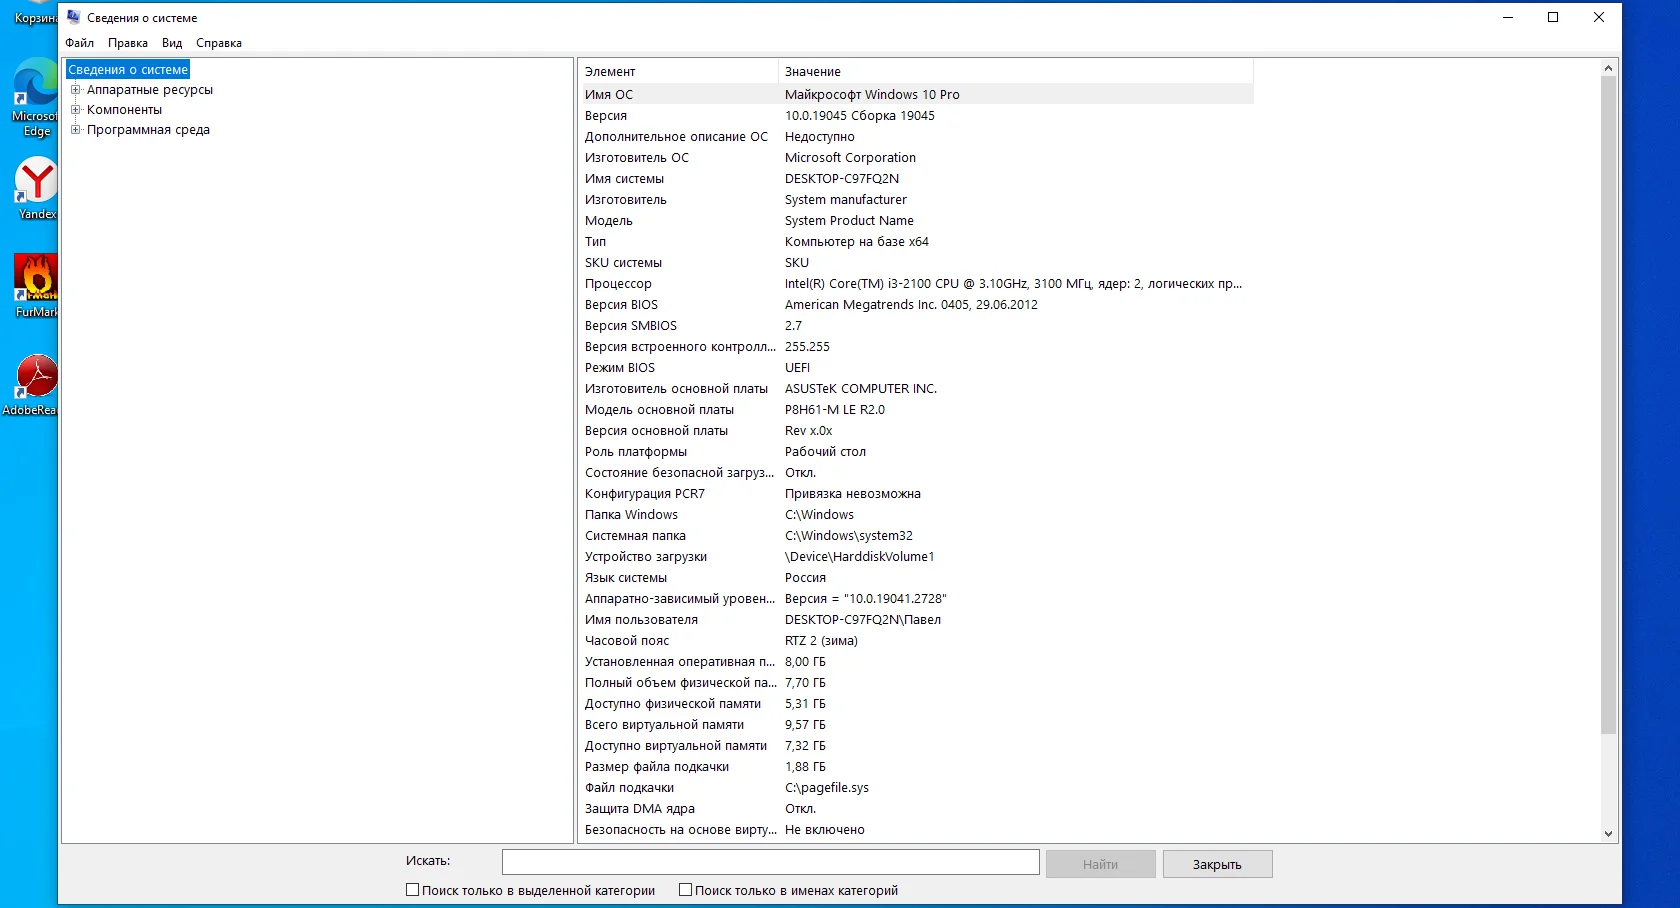
Task: Click the value RTZ 2 (зима)
Action: [x=821, y=641]
